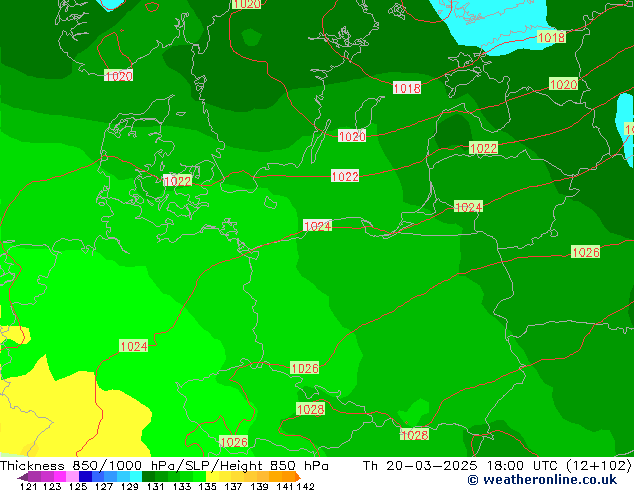Select the forecast date 'Th 20-03-2025 18:00 UTC (12+102)'

pos(497,466)
